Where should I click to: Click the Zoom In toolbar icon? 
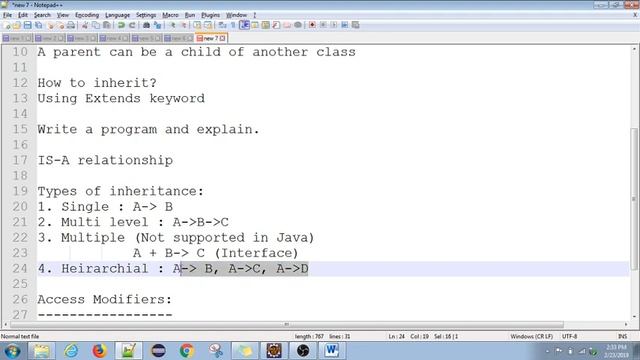click(x=173, y=25)
